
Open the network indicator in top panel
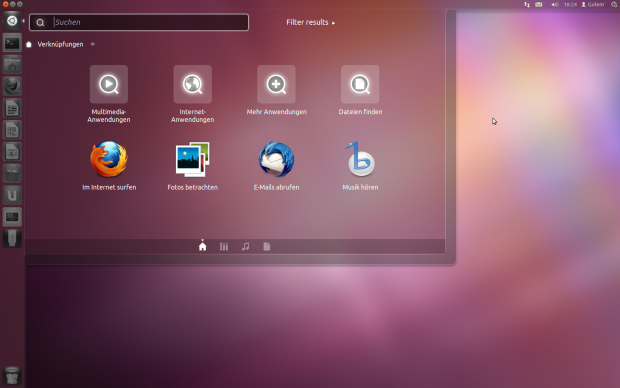coord(527,4)
